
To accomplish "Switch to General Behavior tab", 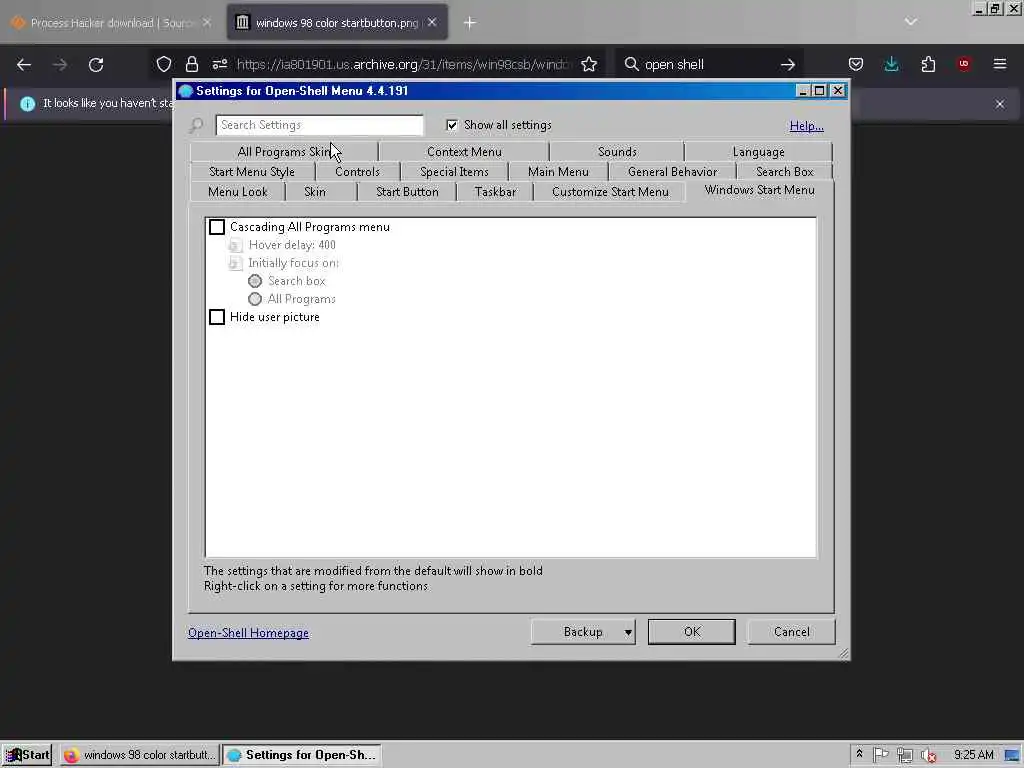I will tap(672, 172).
